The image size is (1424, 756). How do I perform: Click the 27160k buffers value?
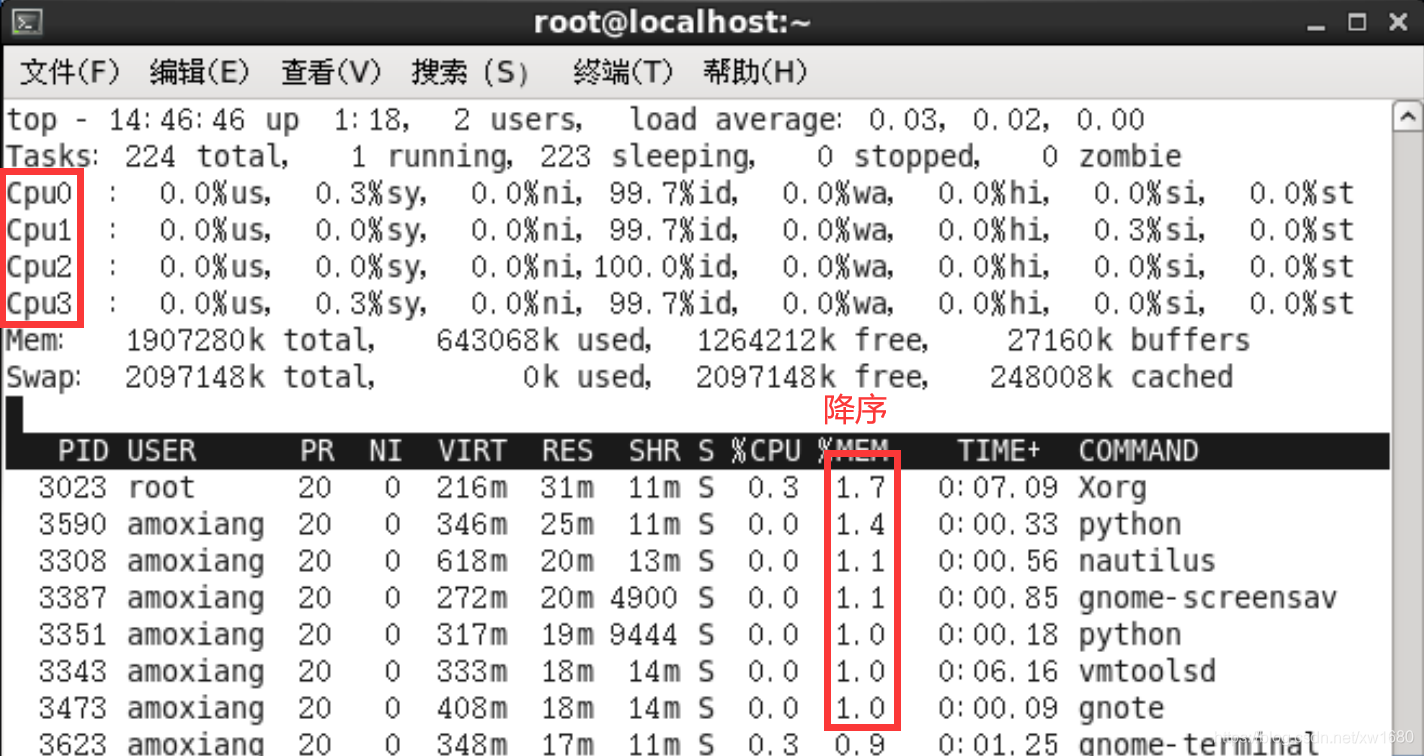click(1129, 340)
